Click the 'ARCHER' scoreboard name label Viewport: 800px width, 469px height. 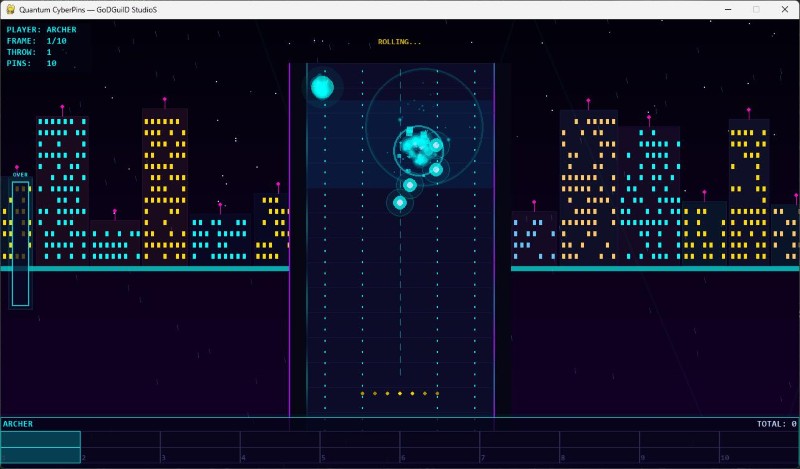coord(18,424)
